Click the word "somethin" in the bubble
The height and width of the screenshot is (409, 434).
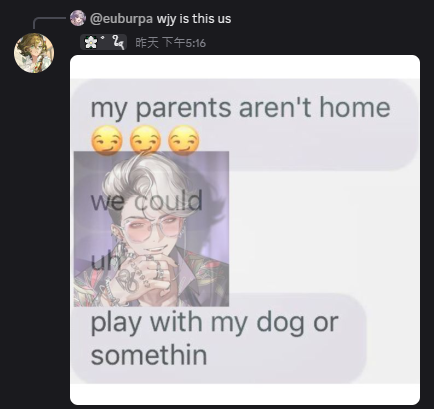[149, 355]
